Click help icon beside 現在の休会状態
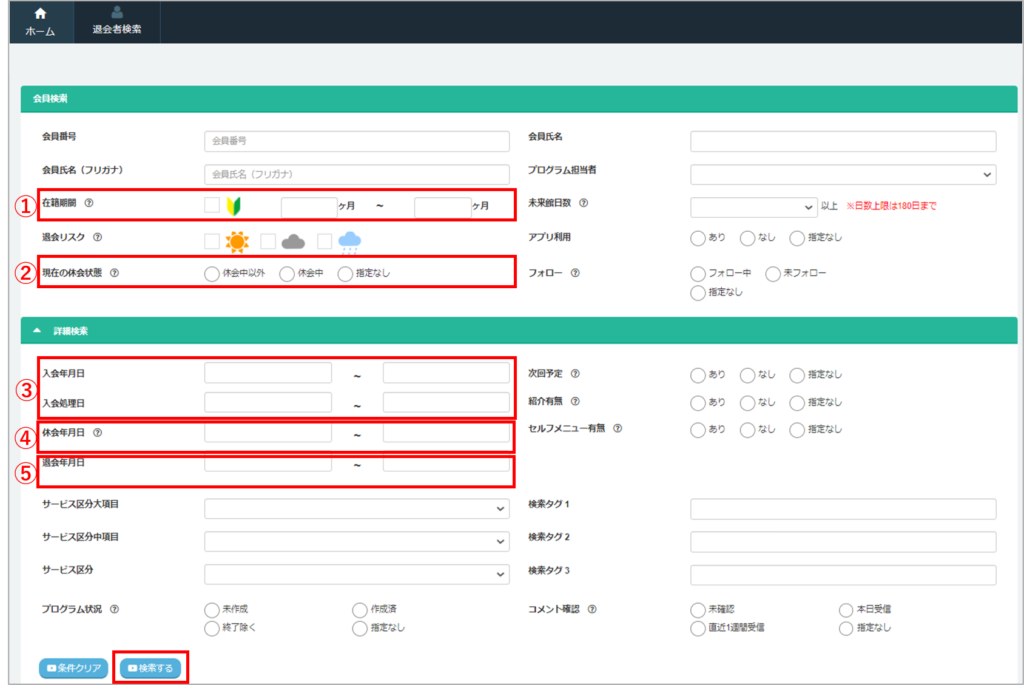Viewport: 1024px width, 685px height. pos(113,272)
